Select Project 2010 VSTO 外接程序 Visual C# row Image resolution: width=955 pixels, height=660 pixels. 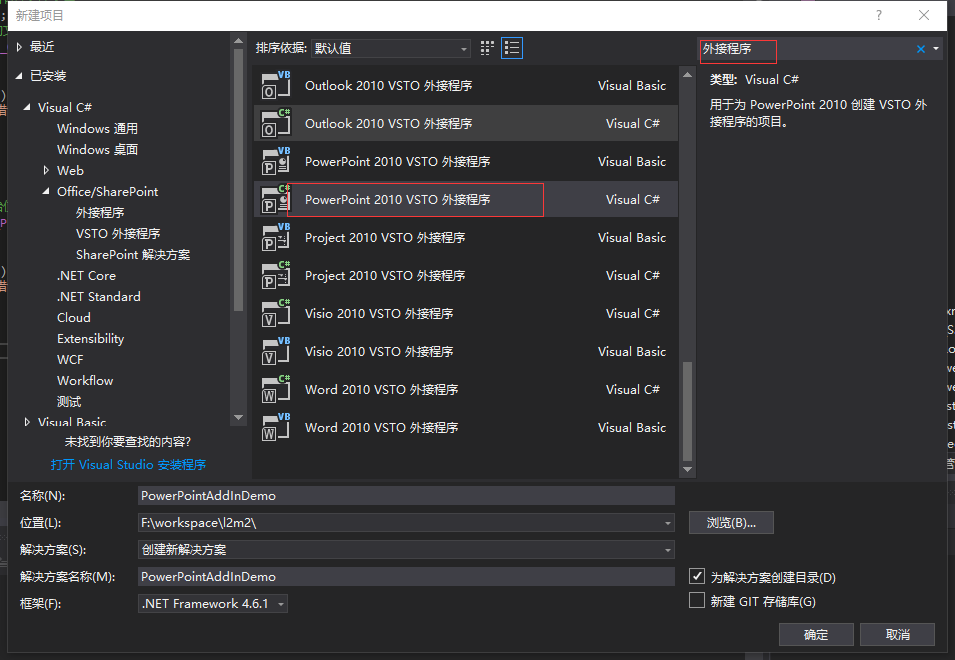click(465, 275)
